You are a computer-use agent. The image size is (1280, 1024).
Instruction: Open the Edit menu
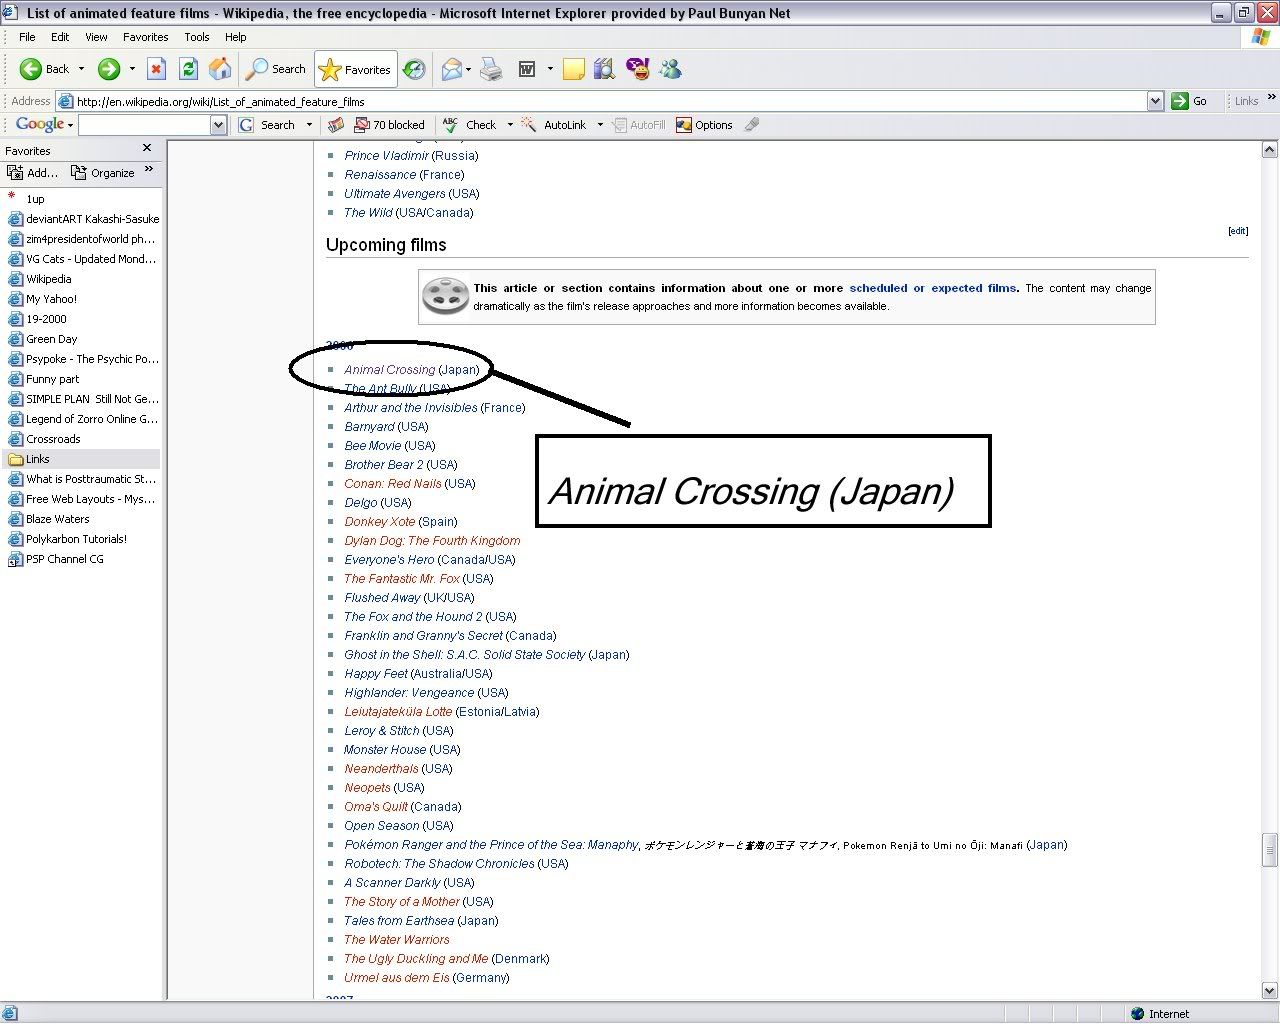click(60, 37)
